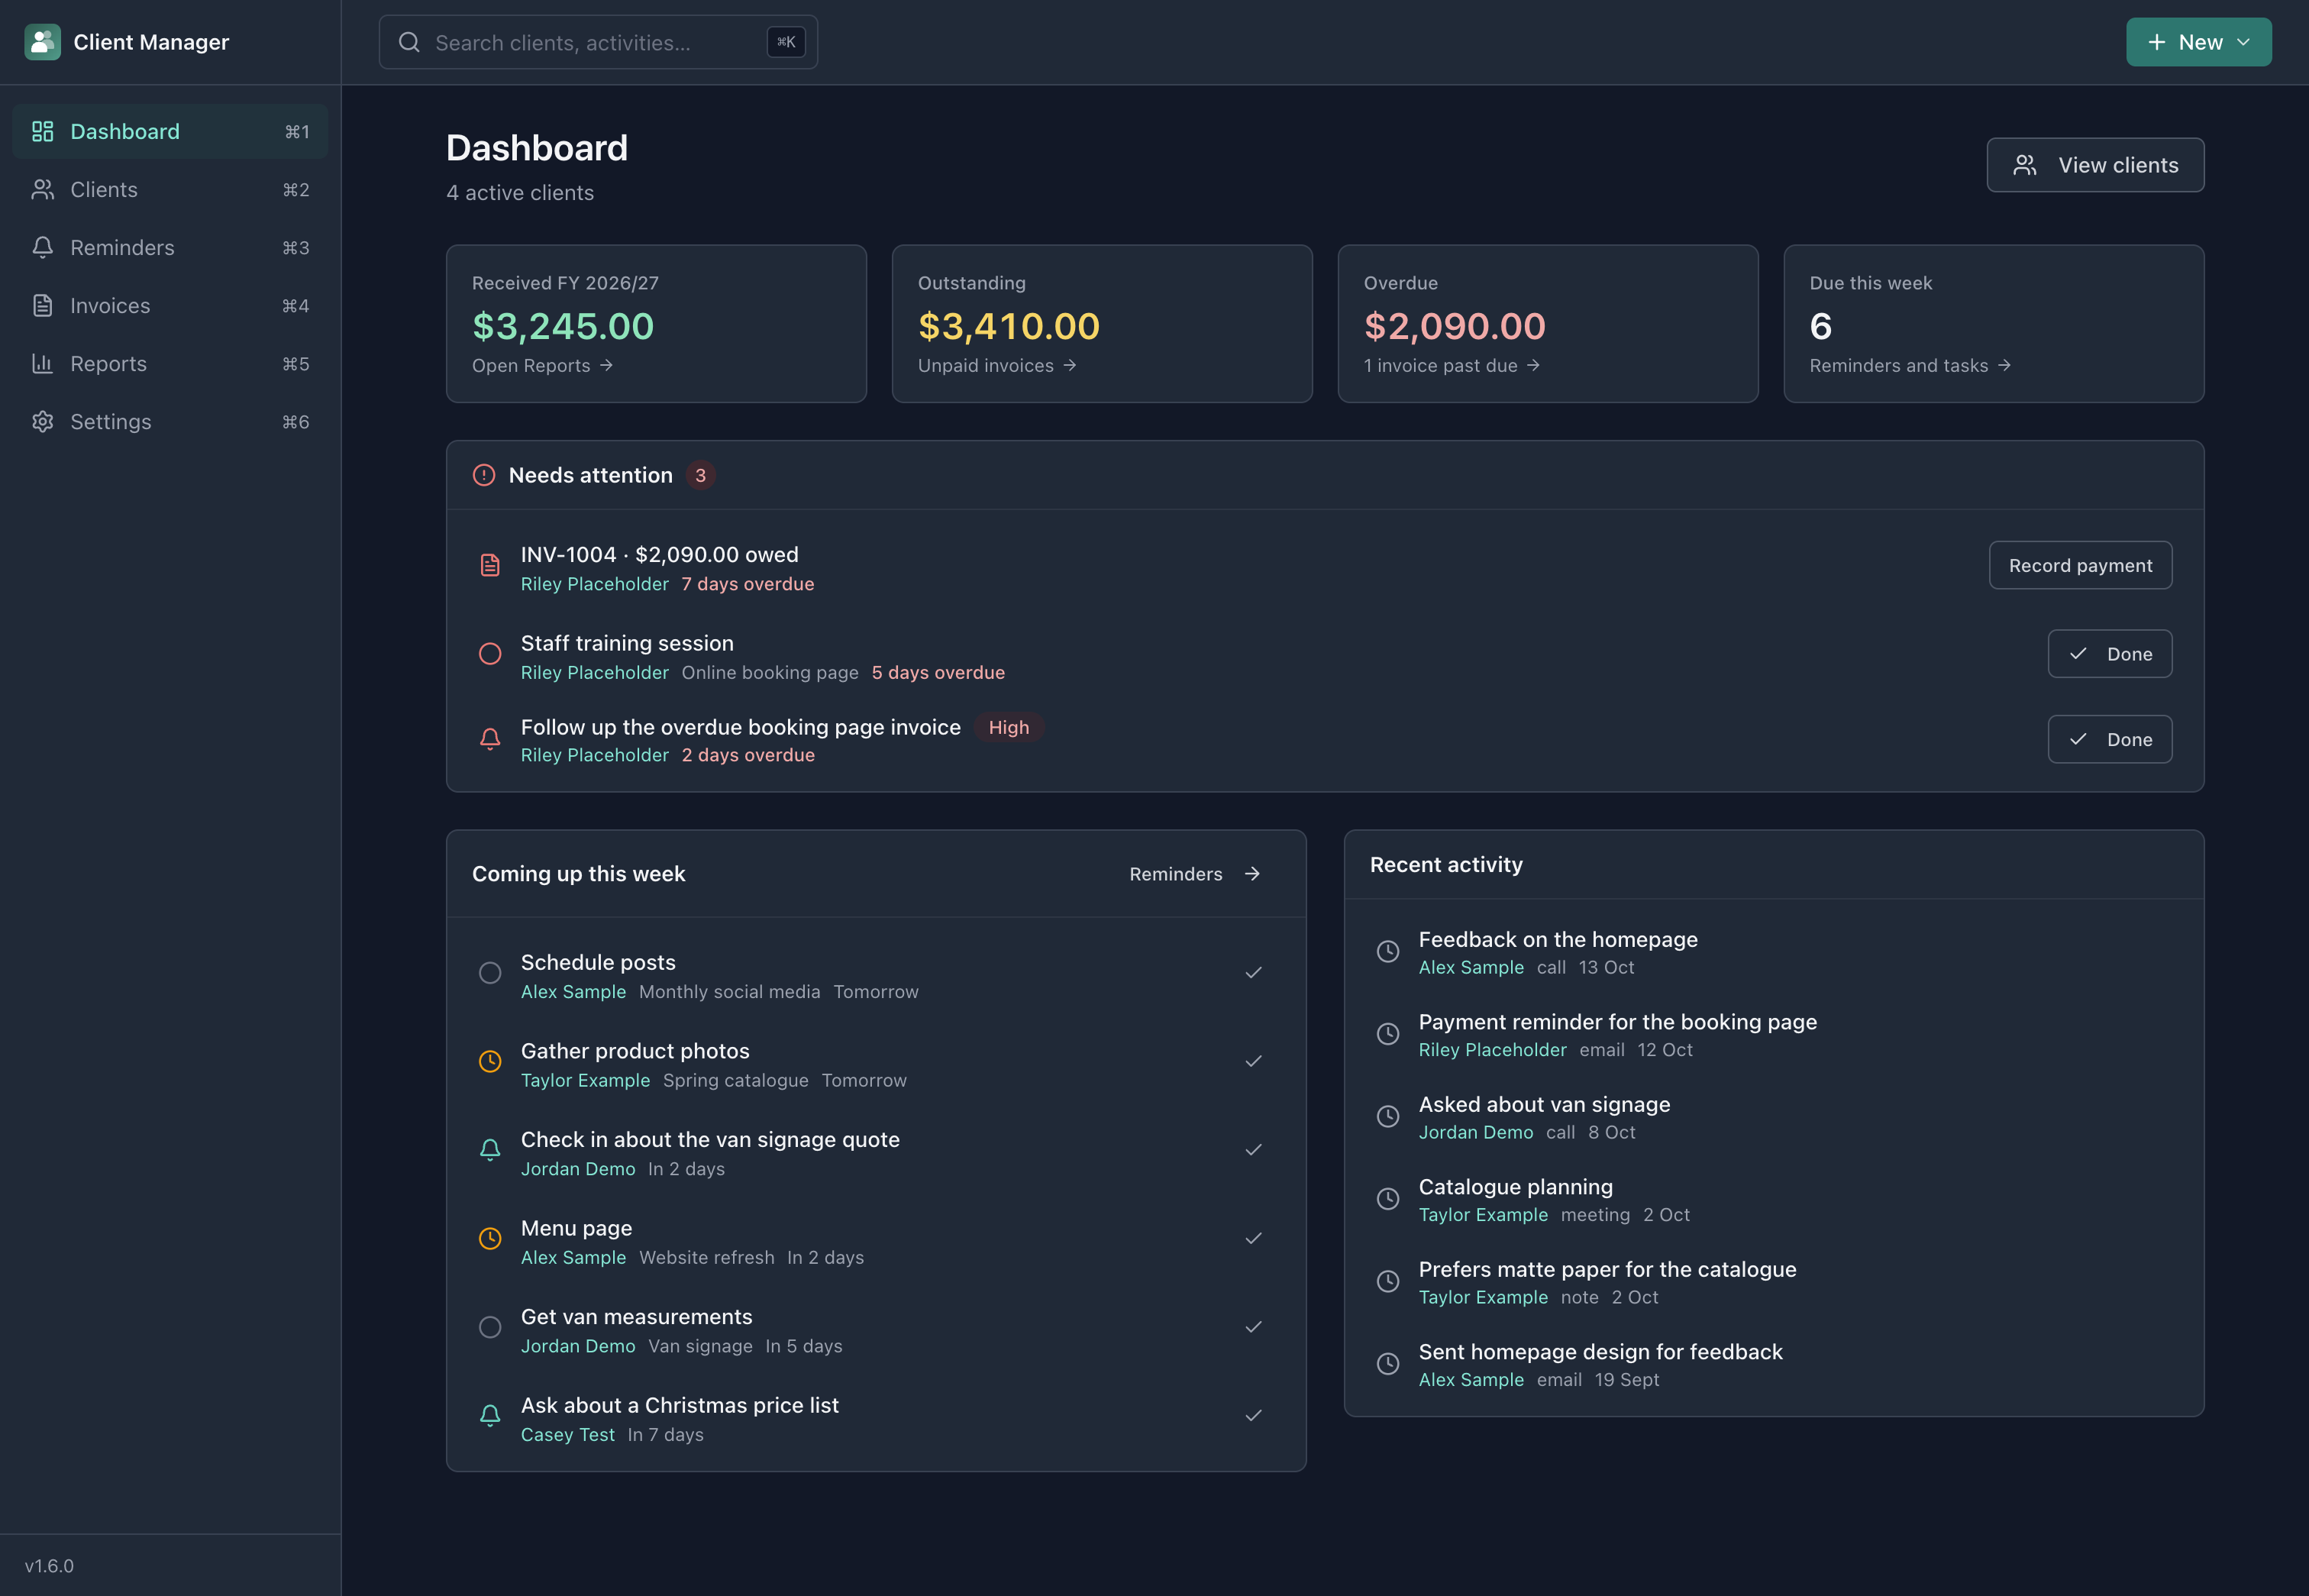The image size is (2309, 1596).
Task: Open the 1 invoice past due link
Action: coord(1452,366)
